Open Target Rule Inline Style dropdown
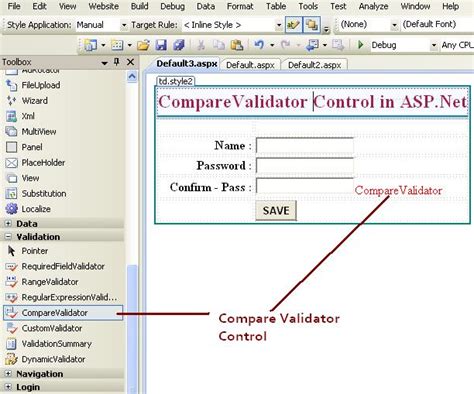 279,25
